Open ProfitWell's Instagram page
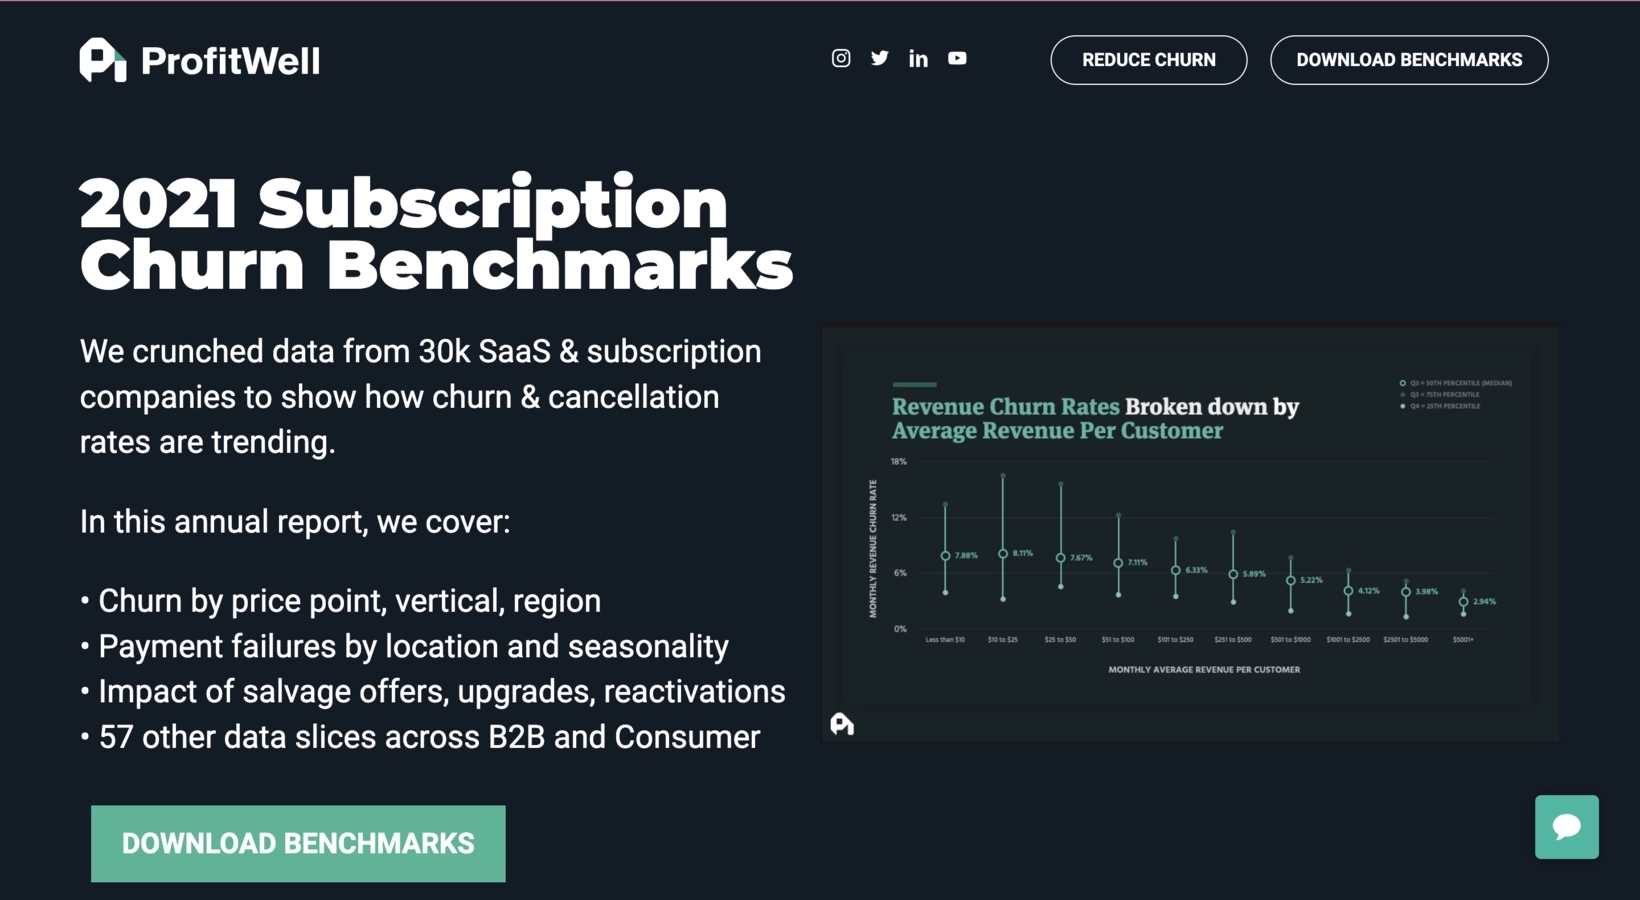 (841, 59)
